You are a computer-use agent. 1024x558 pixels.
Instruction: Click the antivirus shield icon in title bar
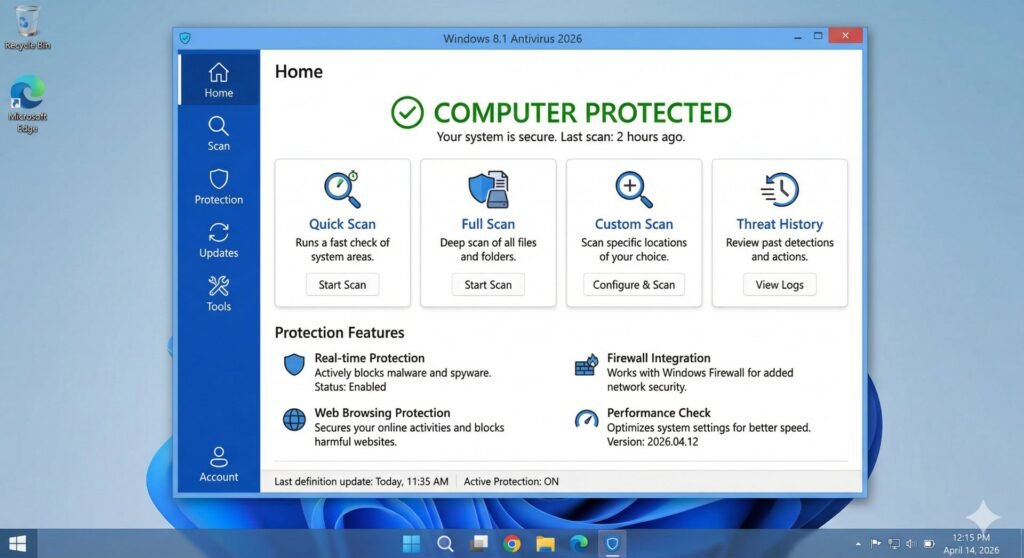click(x=185, y=39)
